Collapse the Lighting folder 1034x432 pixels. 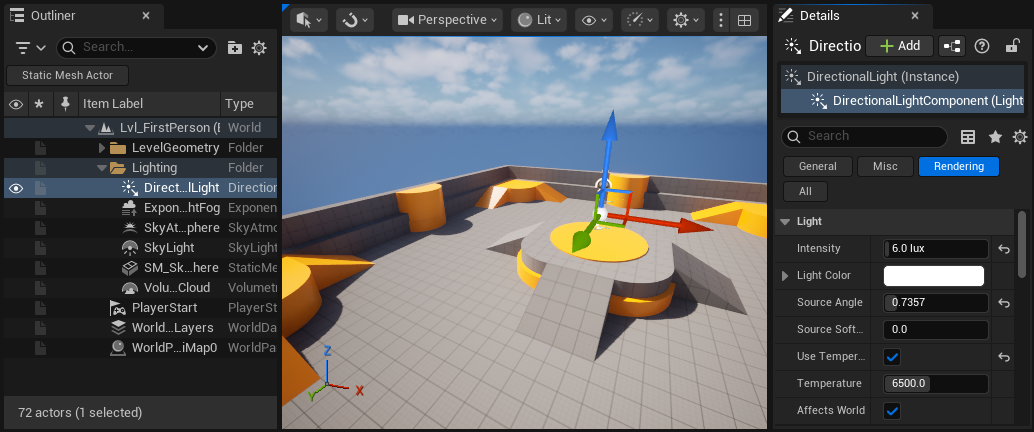coord(102,168)
